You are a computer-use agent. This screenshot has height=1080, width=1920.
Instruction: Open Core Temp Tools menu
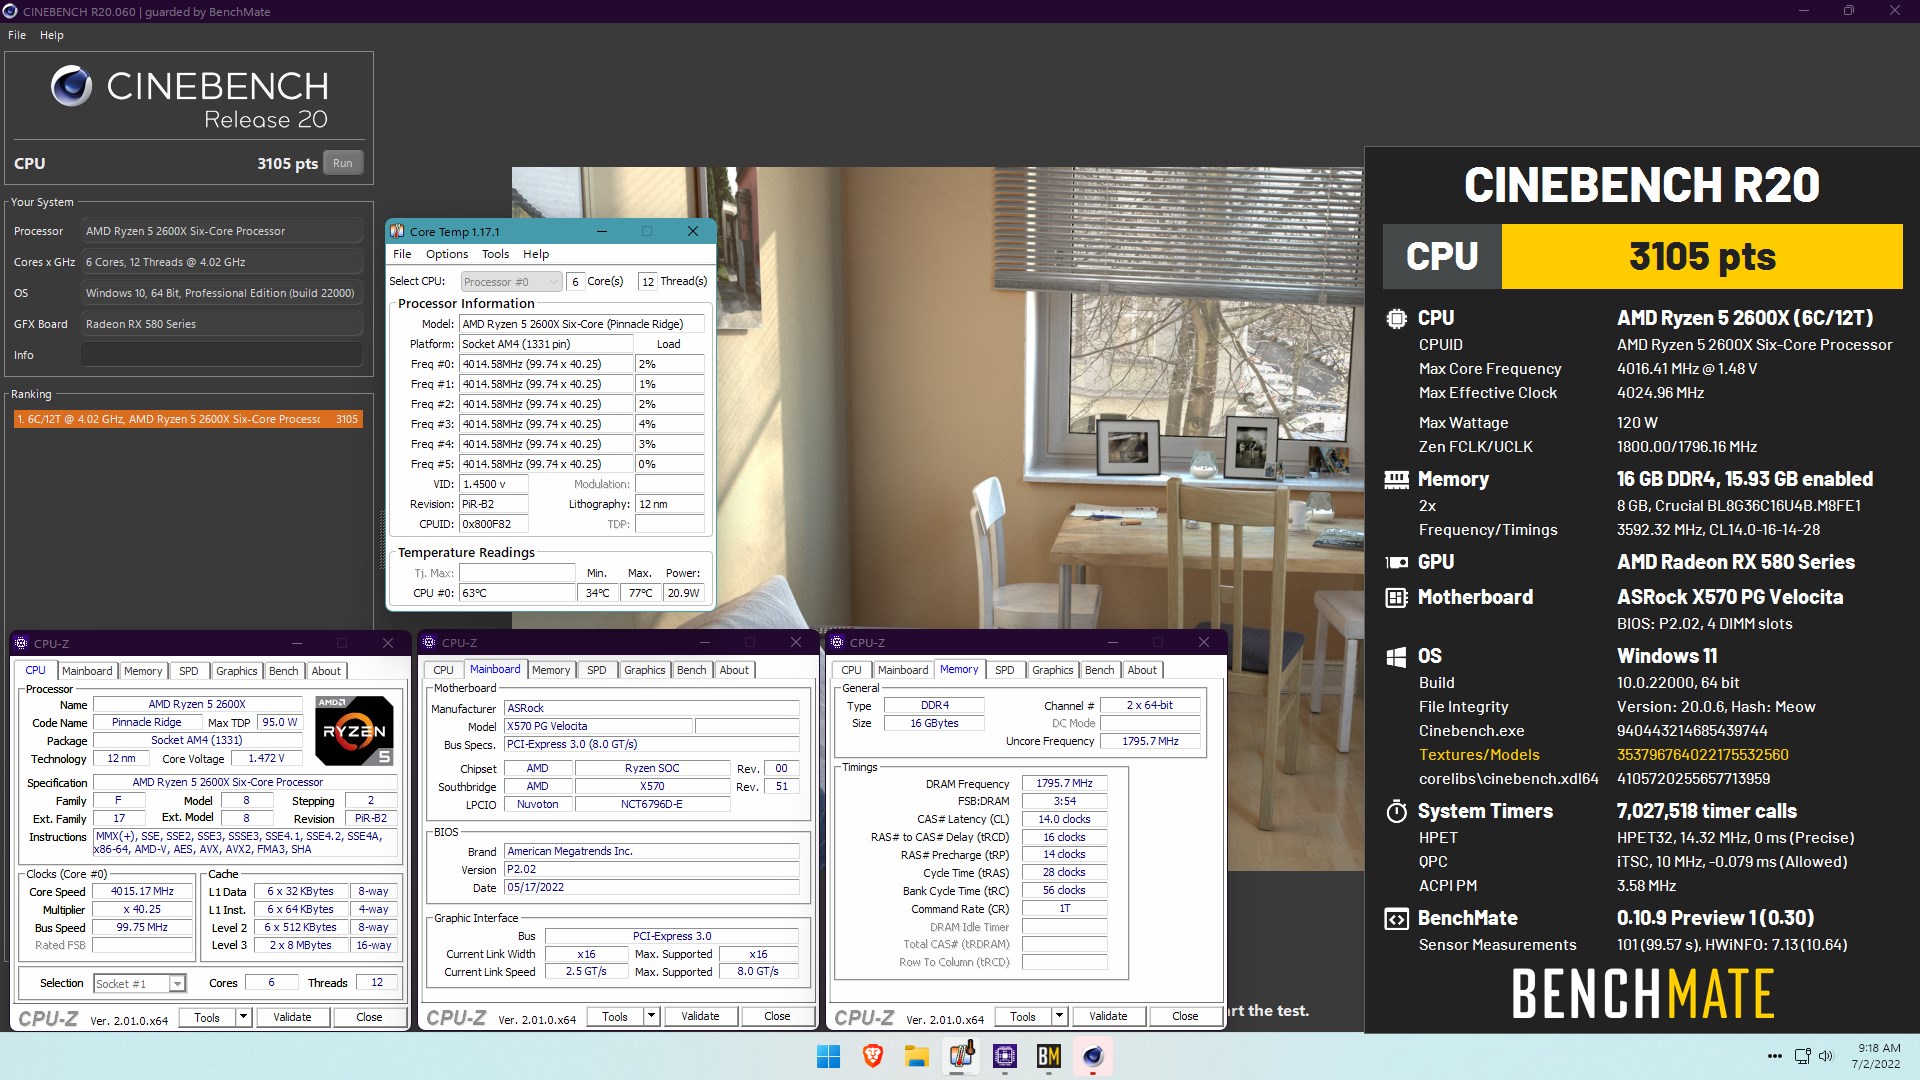(495, 254)
